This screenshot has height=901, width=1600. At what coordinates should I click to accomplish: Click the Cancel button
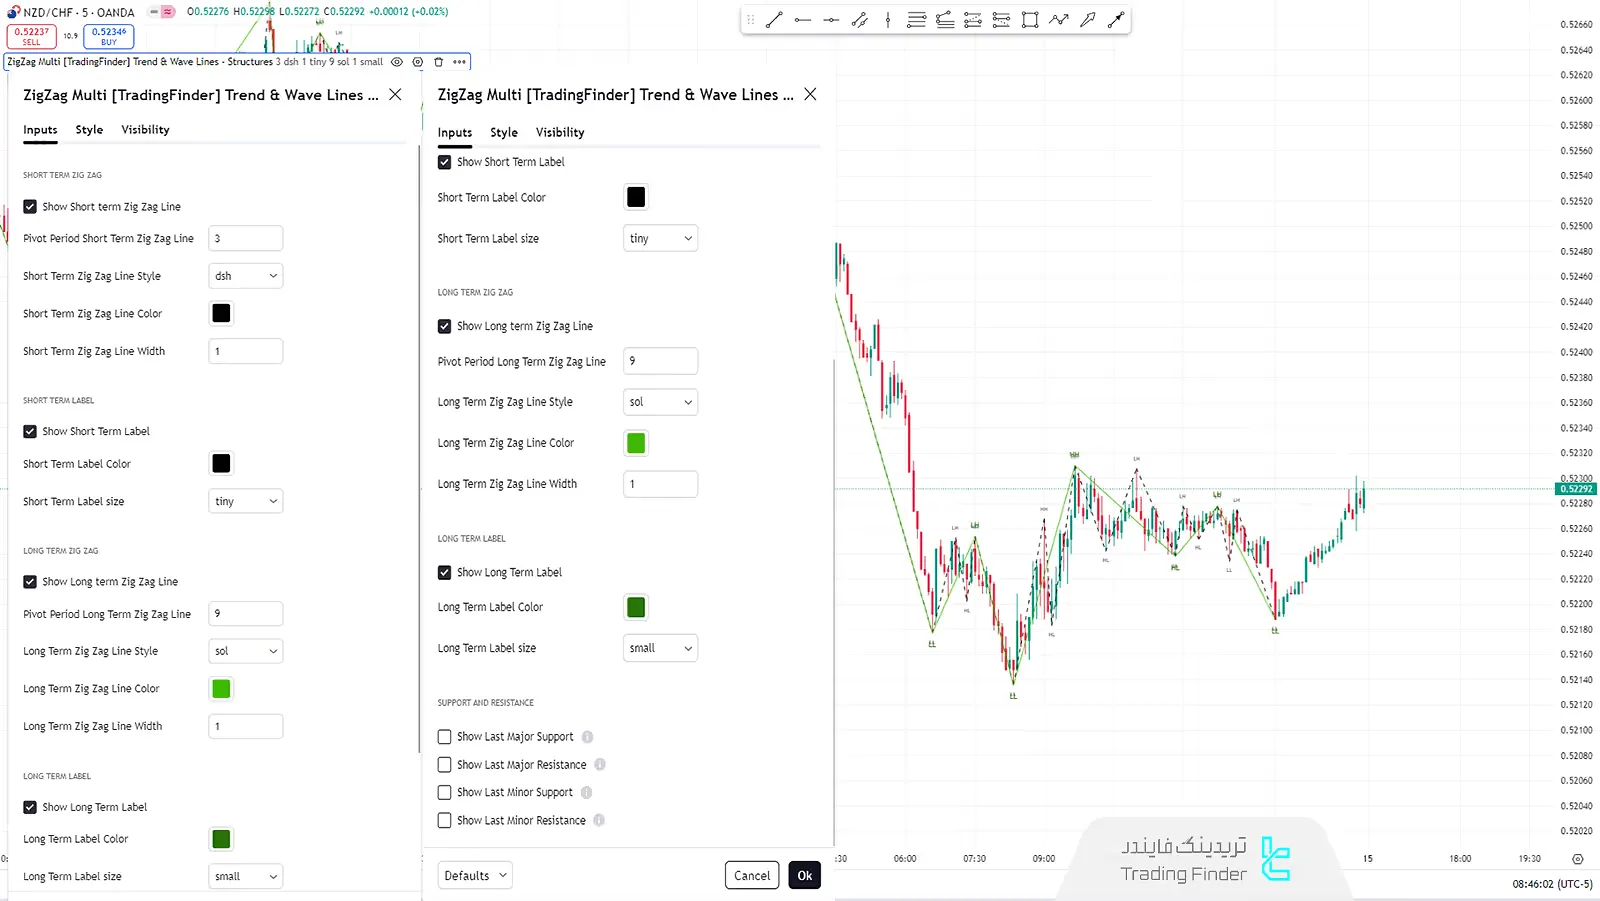point(752,876)
